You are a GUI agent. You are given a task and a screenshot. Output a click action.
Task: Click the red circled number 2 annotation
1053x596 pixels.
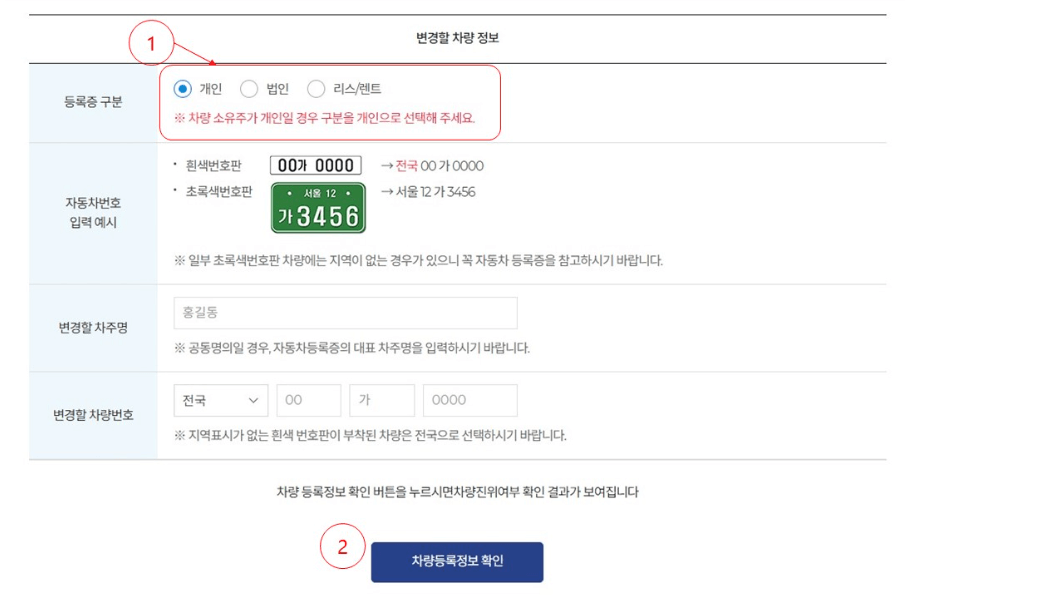tap(342, 550)
